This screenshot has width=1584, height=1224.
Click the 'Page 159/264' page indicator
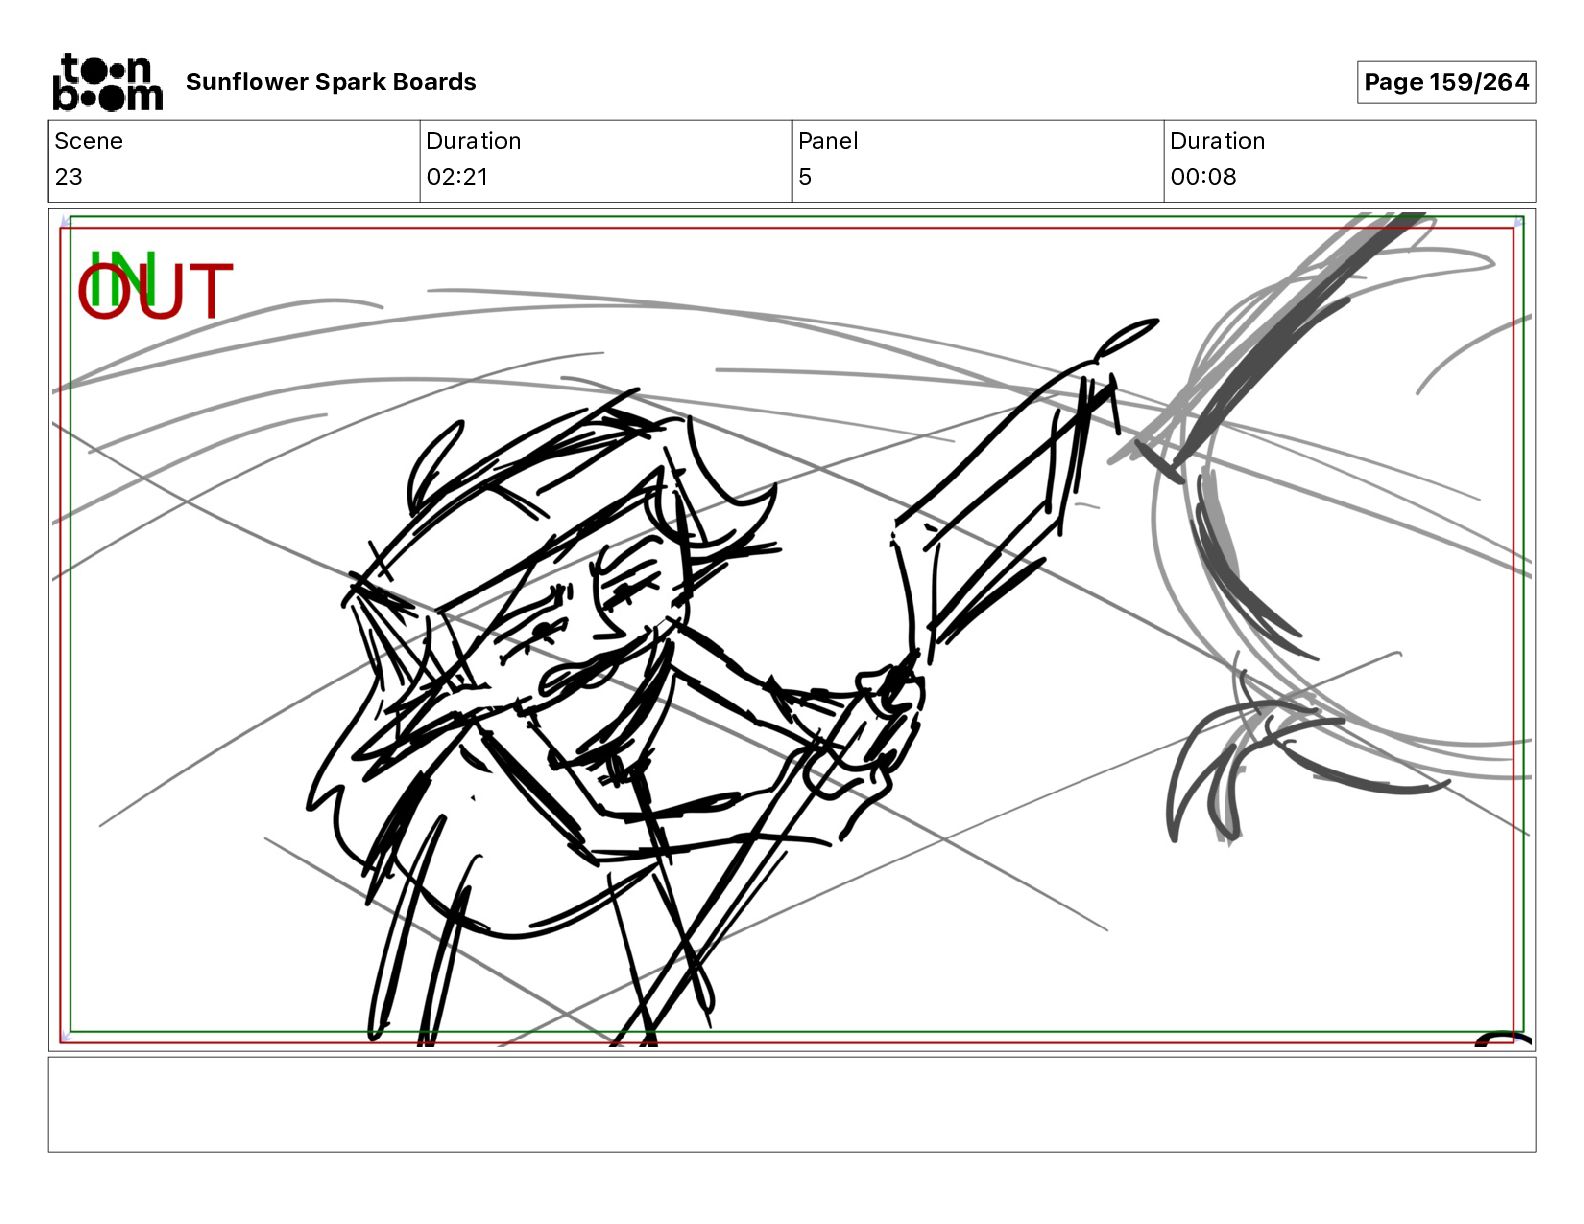(x=1446, y=82)
